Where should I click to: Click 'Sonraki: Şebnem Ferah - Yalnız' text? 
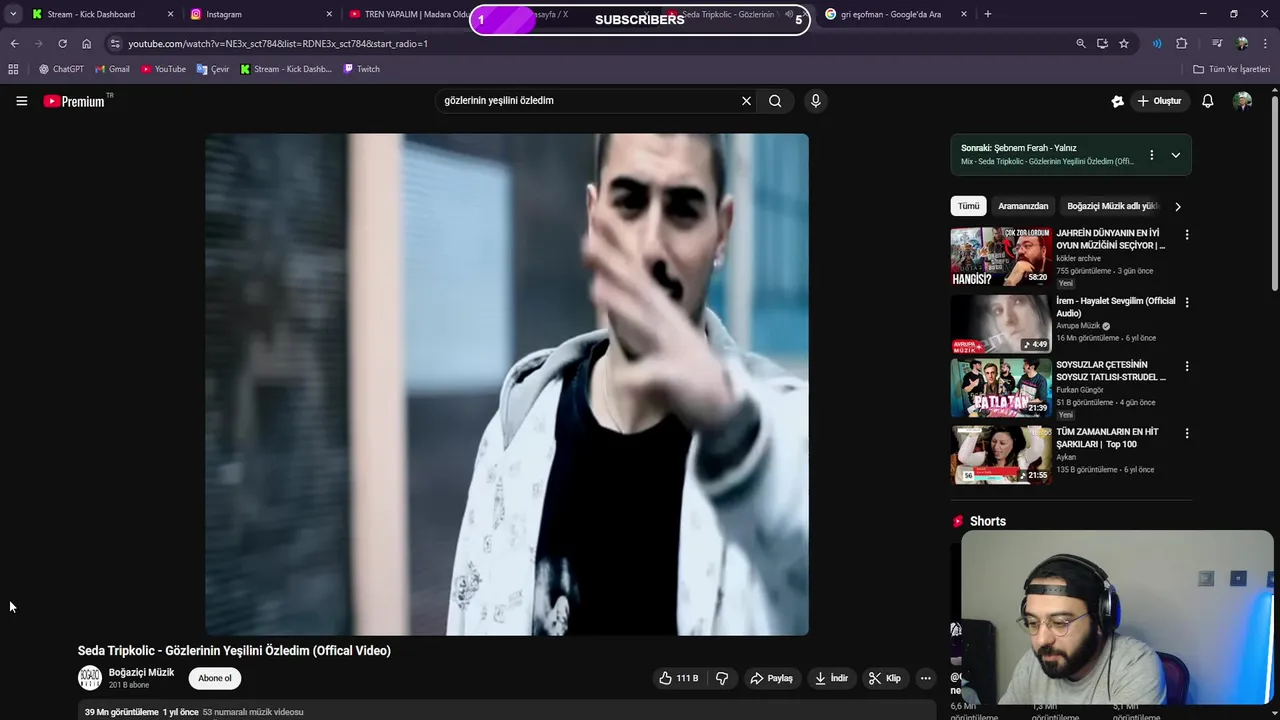click(1018, 148)
